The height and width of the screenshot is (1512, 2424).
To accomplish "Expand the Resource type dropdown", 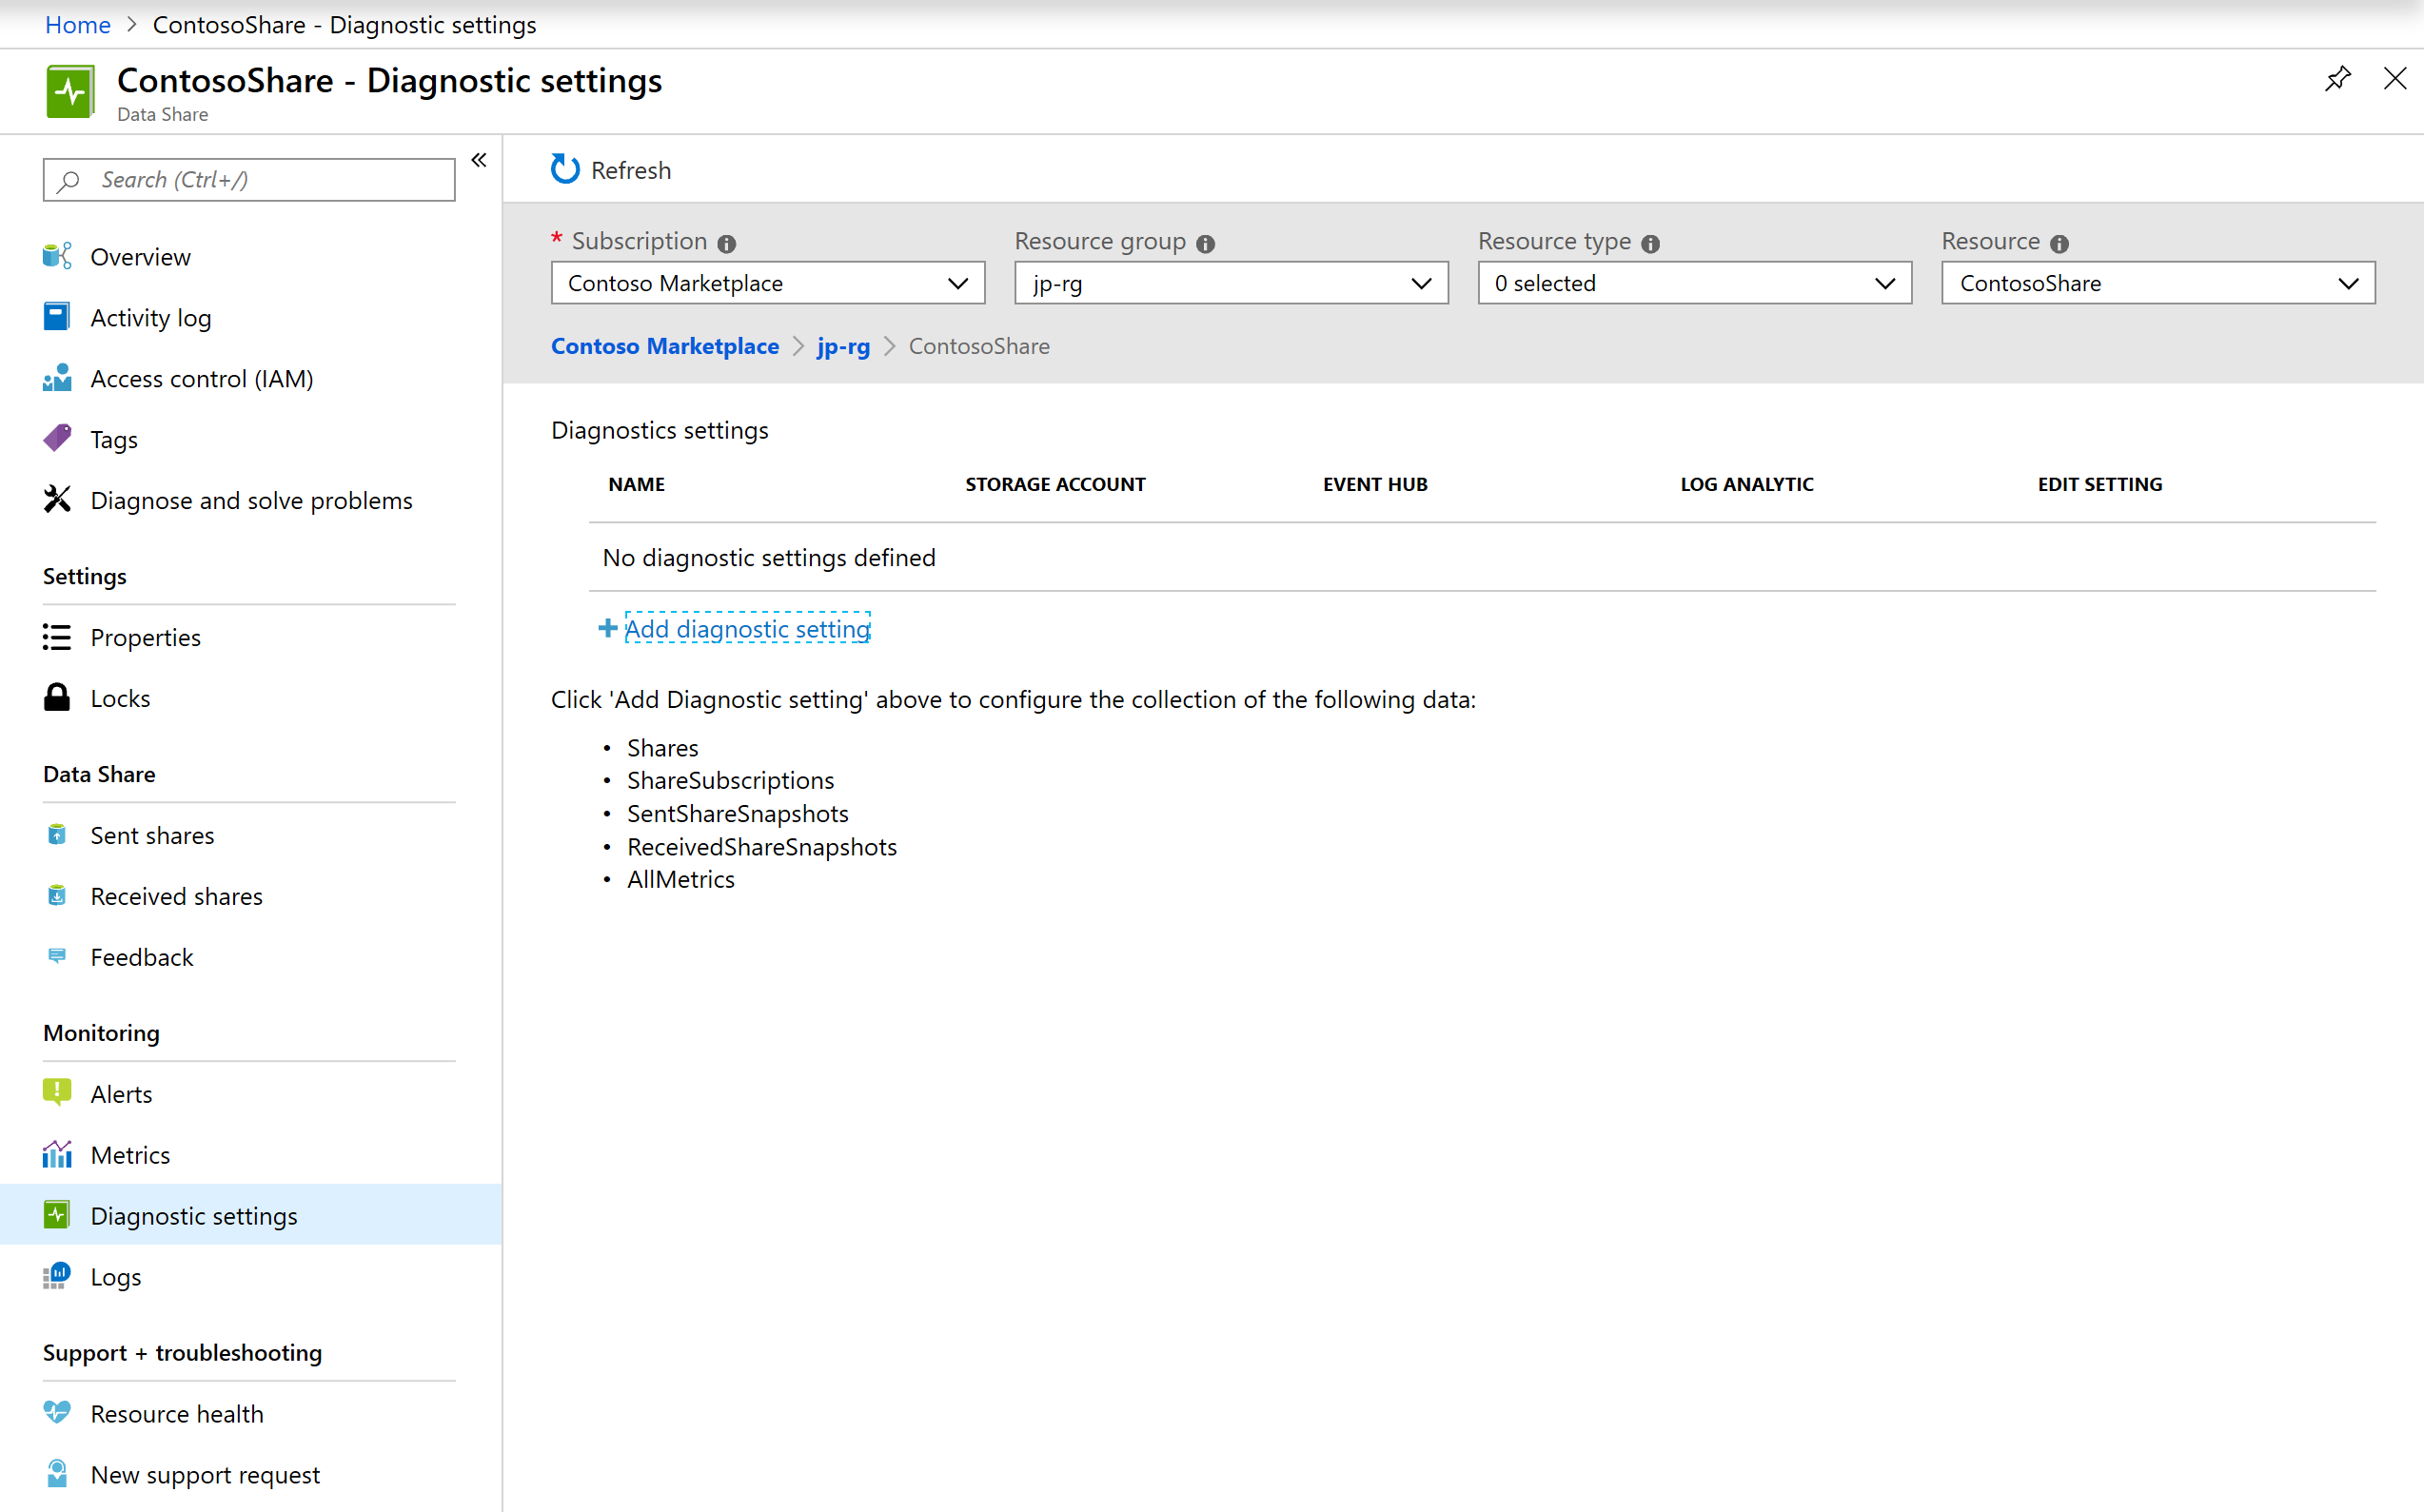I will click(1887, 283).
